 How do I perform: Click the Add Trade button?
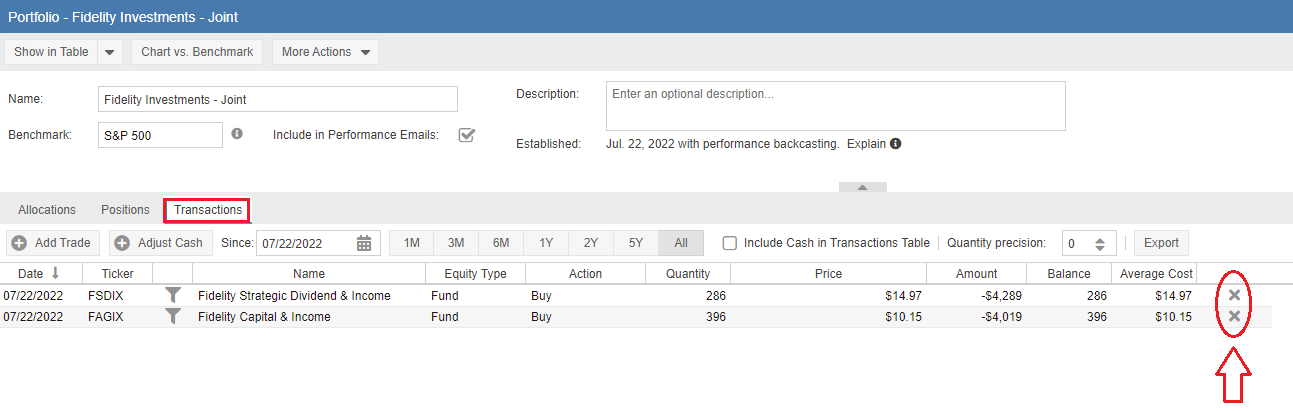[x=53, y=243]
